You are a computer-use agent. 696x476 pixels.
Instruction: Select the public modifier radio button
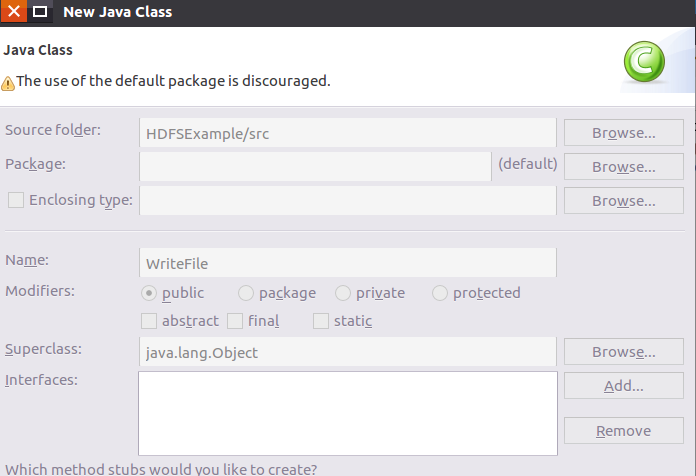tap(149, 293)
